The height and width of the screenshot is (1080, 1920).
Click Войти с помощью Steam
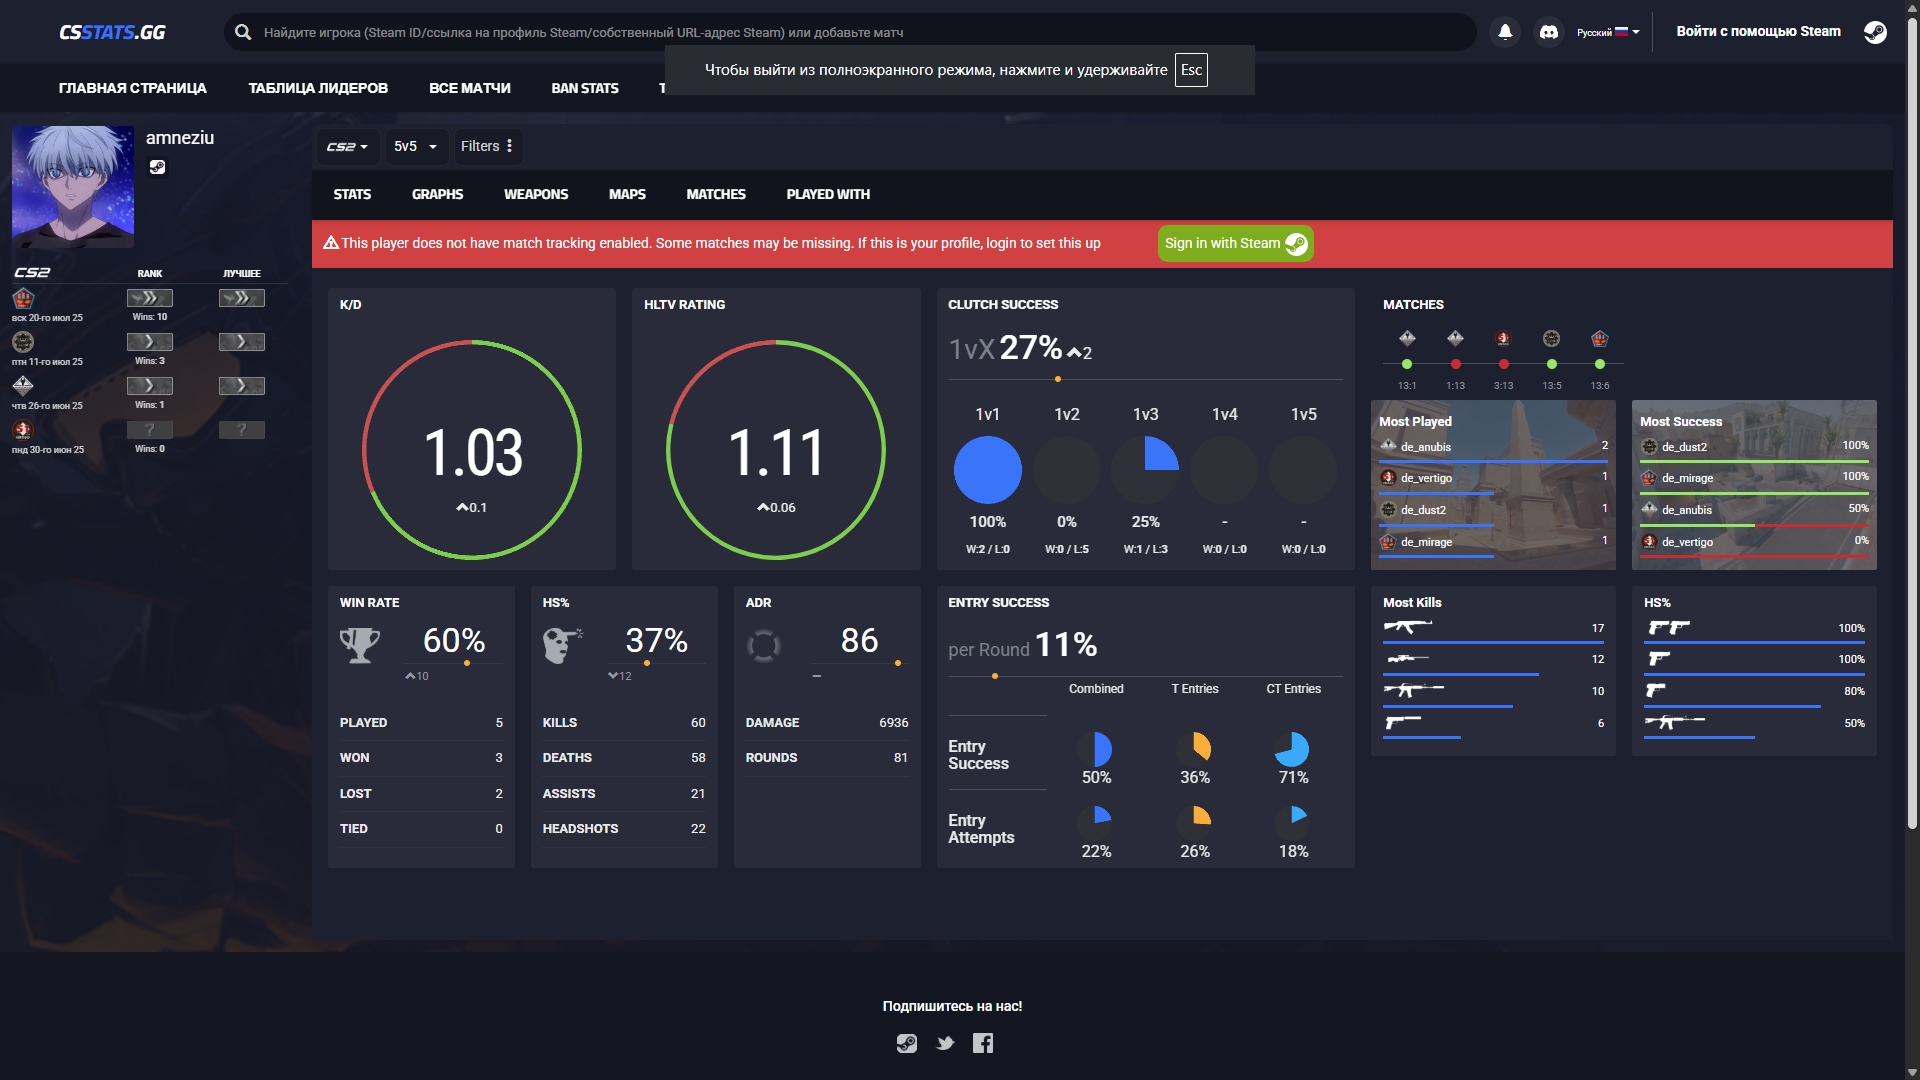pyautogui.click(x=1758, y=31)
